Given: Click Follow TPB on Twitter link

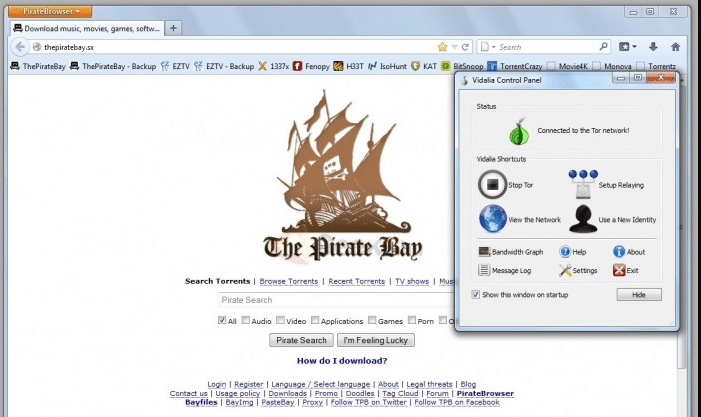Looking at the screenshot, I should [368, 402].
